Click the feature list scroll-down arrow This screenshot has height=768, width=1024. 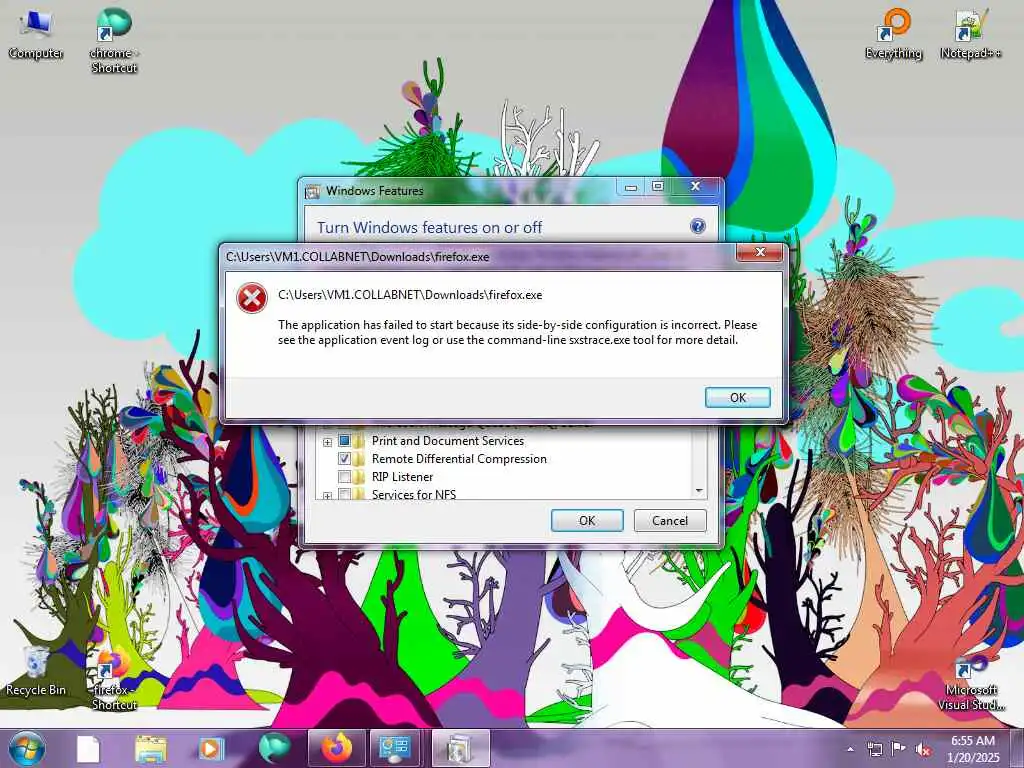(699, 490)
